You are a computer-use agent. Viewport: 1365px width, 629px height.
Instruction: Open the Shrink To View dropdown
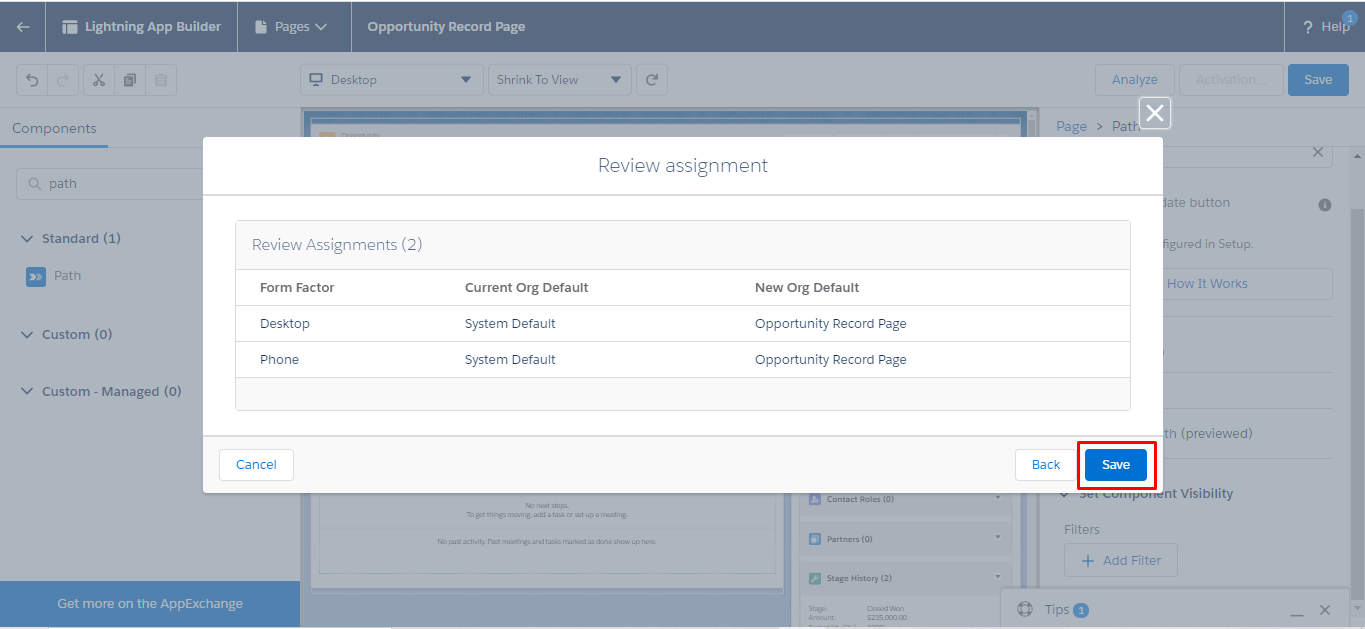click(x=559, y=80)
